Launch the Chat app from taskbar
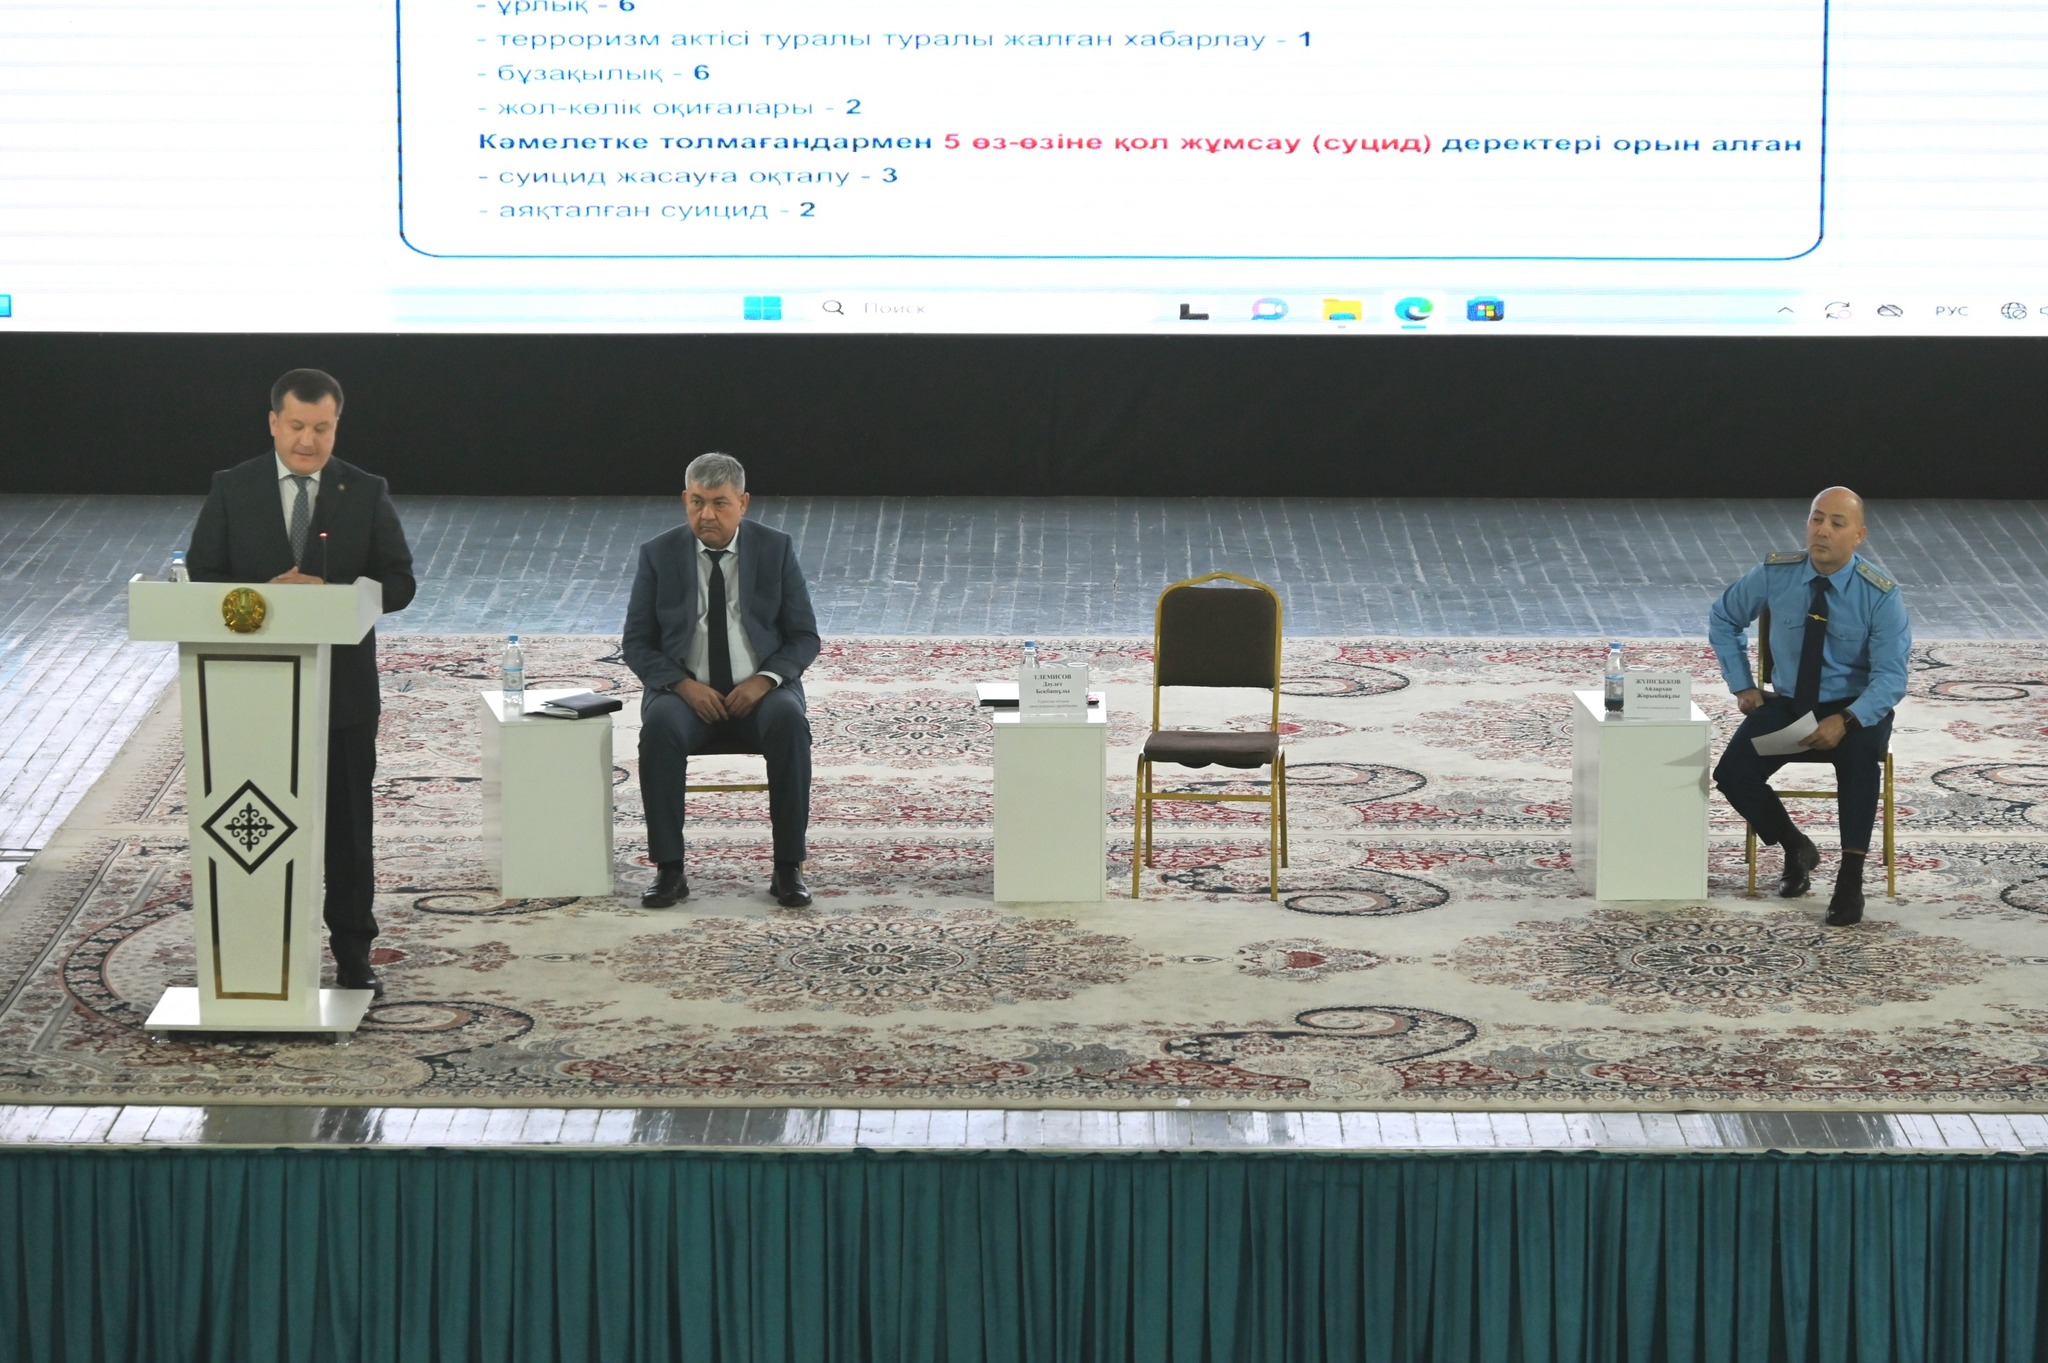Viewport: 2048px width, 1363px height. (x=1268, y=310)
